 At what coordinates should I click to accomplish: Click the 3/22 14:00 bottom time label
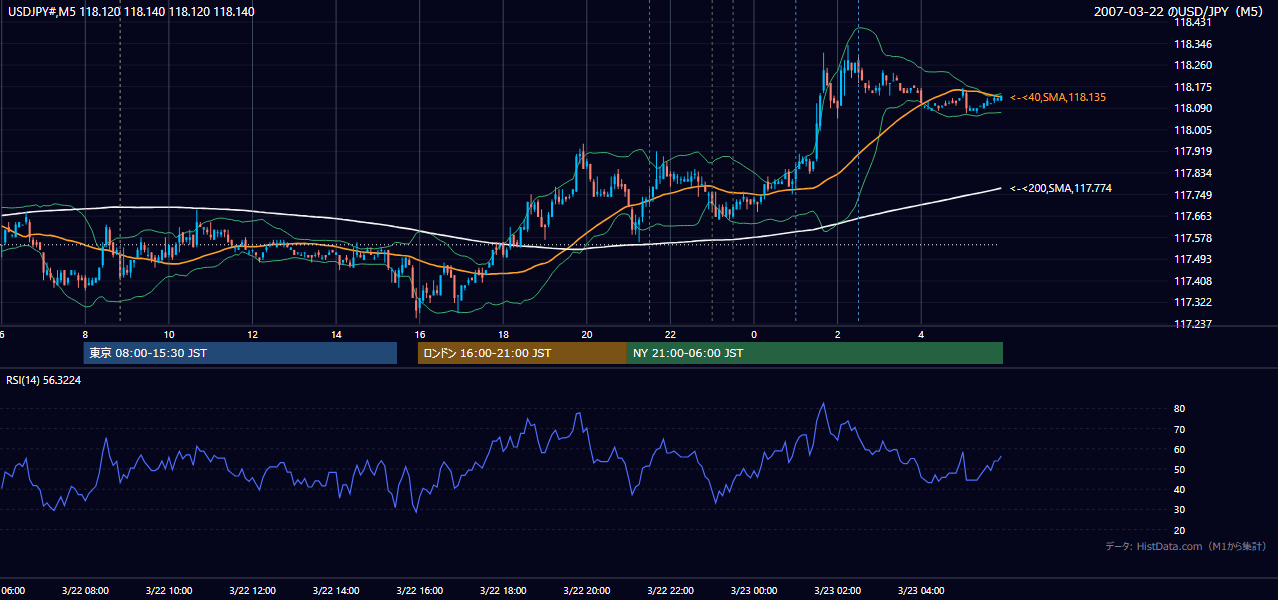tap(334, 590)
